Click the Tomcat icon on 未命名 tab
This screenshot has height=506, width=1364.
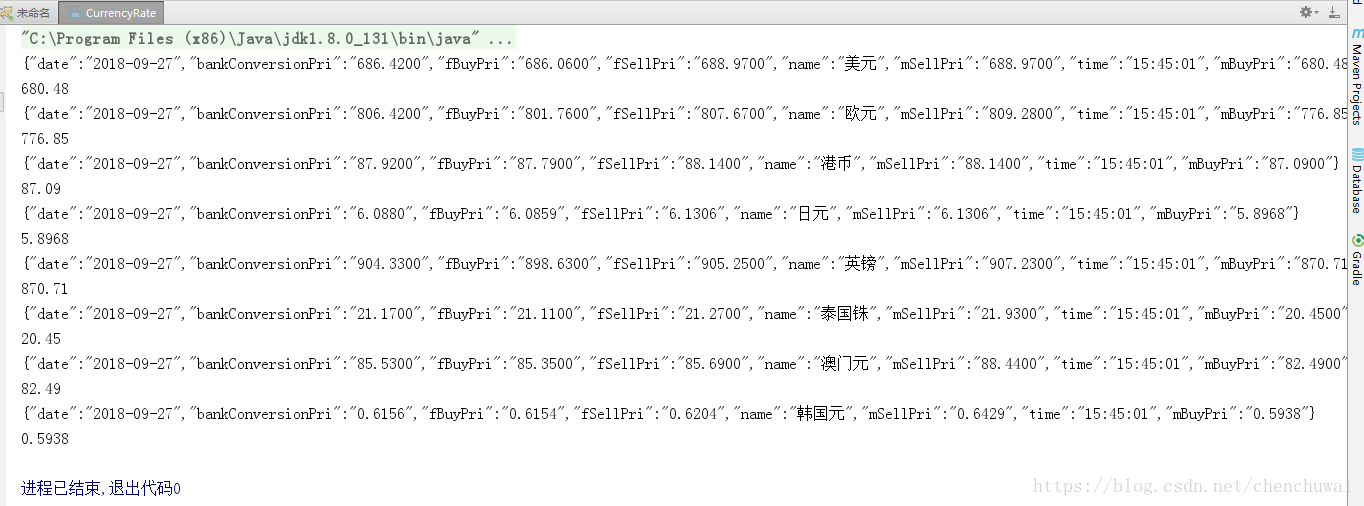coord(7,12)
